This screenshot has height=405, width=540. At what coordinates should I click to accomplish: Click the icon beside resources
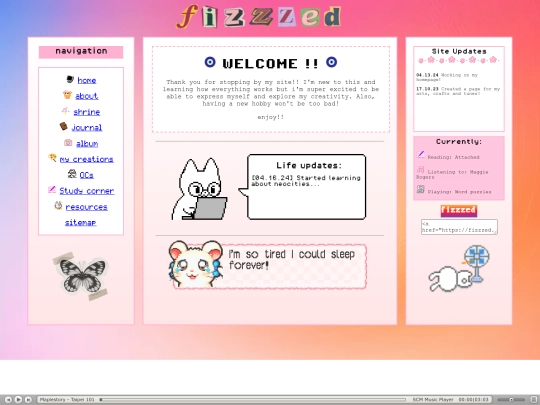pos(58,206)
